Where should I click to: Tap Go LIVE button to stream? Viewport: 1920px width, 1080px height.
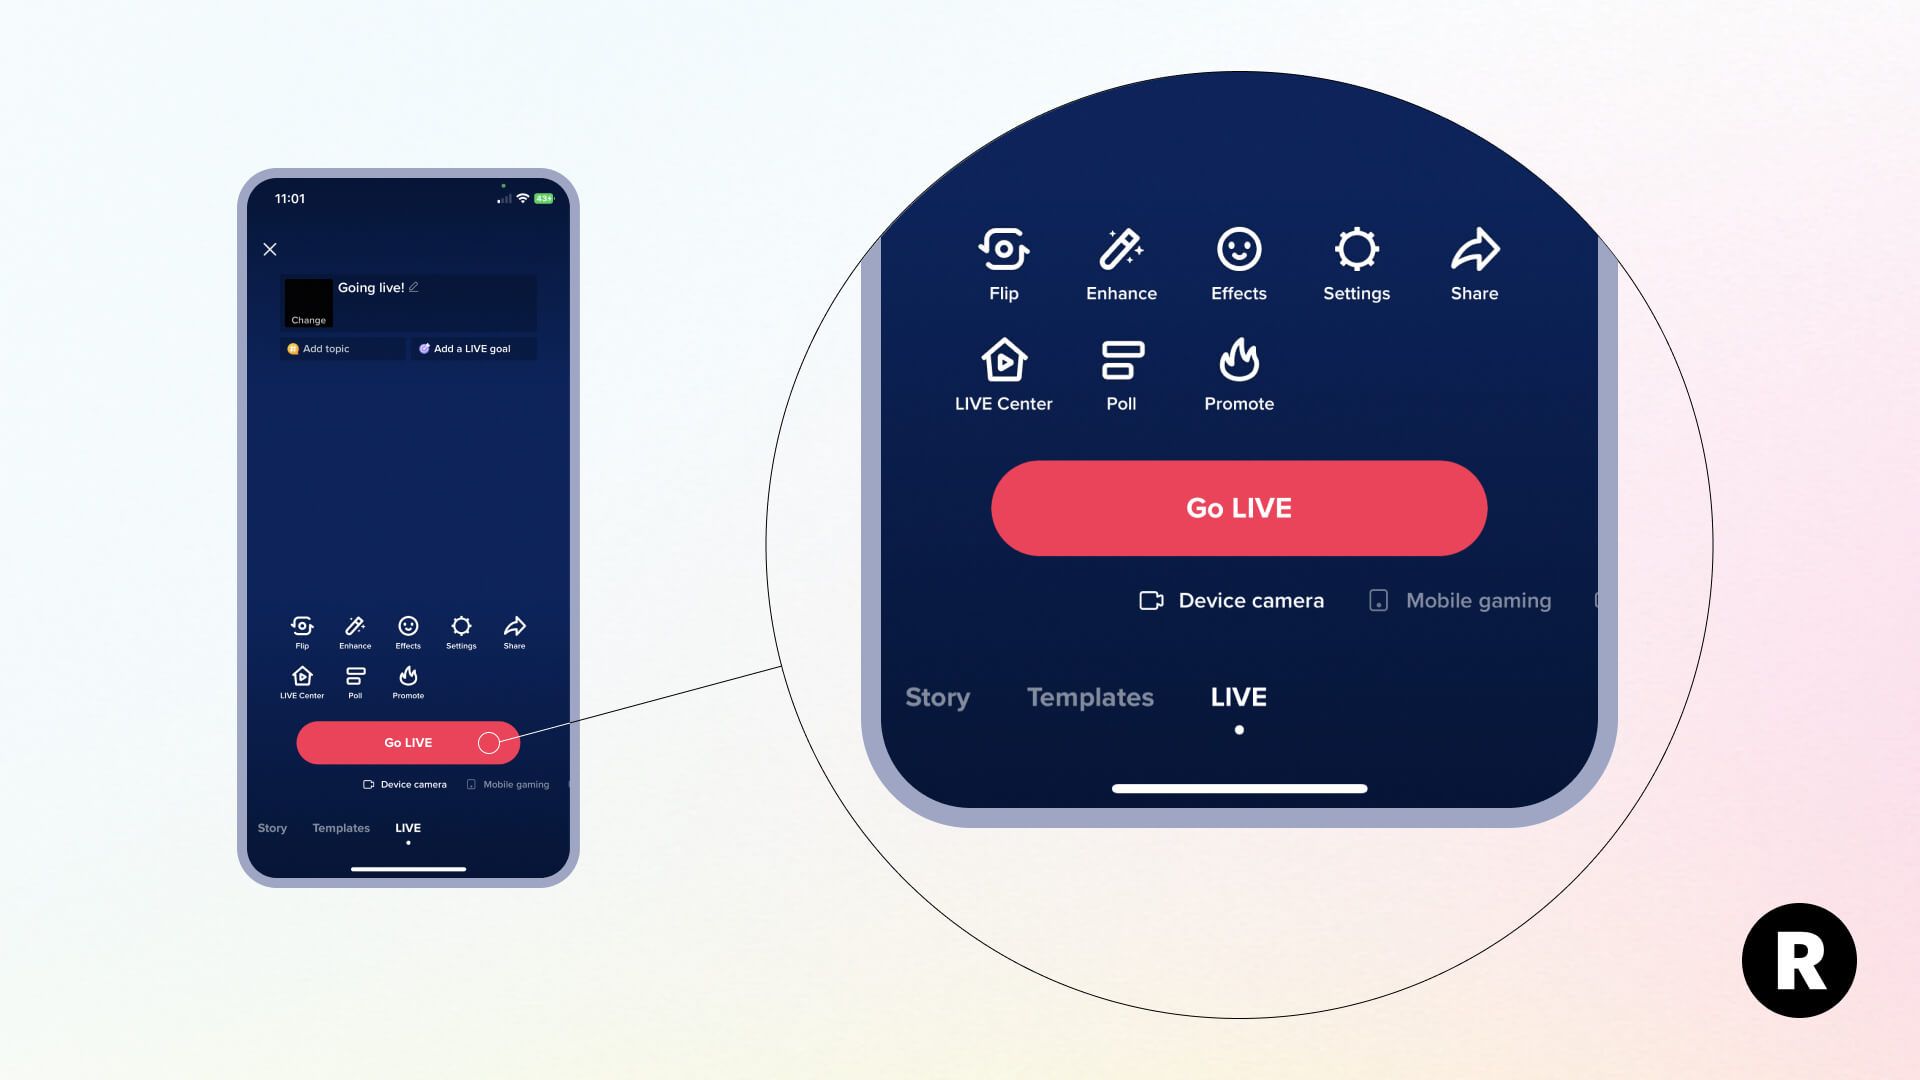pos(407,742)
